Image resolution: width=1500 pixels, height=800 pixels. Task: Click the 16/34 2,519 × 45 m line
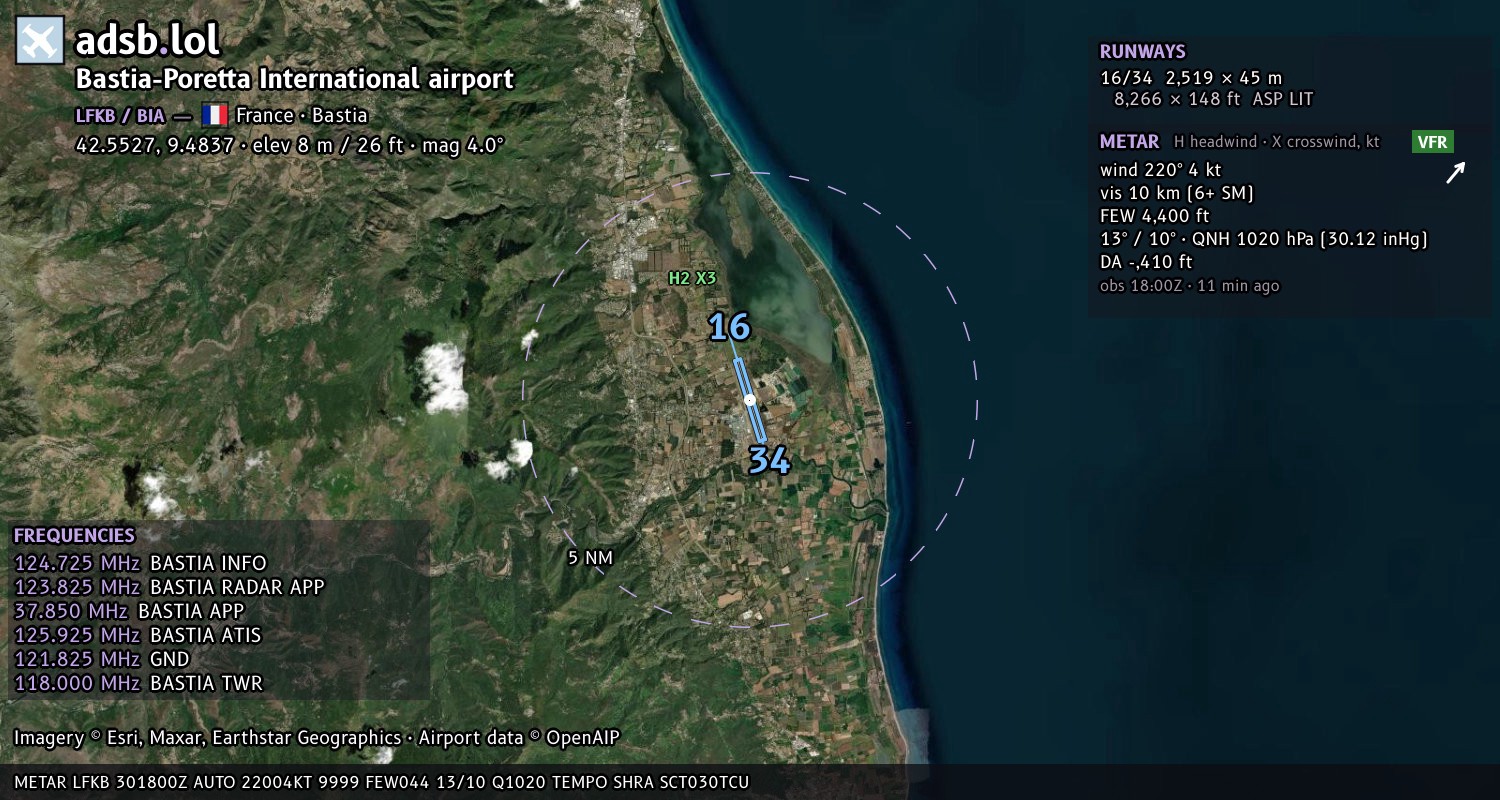pos(1190,77)
